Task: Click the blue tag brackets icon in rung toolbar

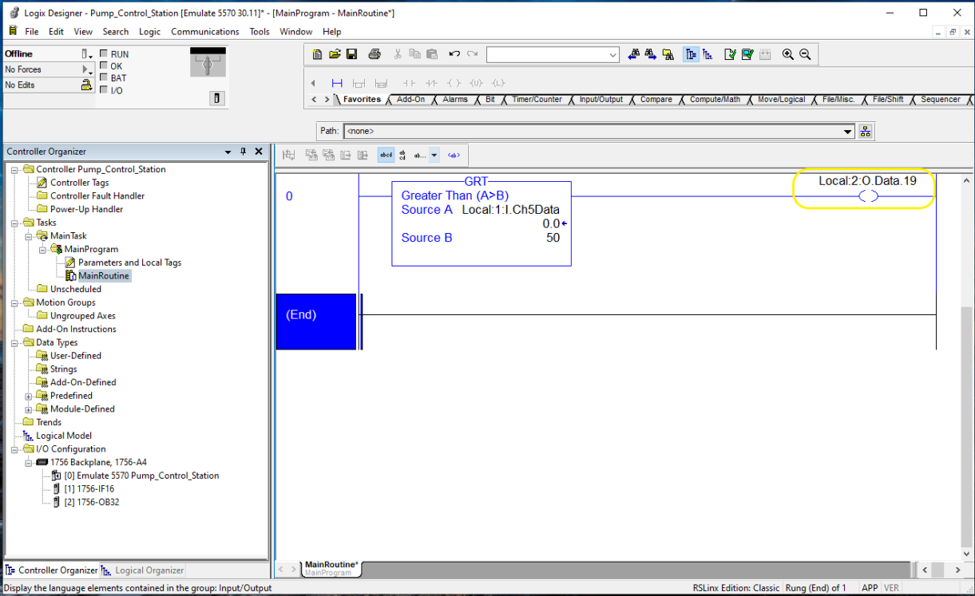Action: pyautogui.click(x=454, y=155)
